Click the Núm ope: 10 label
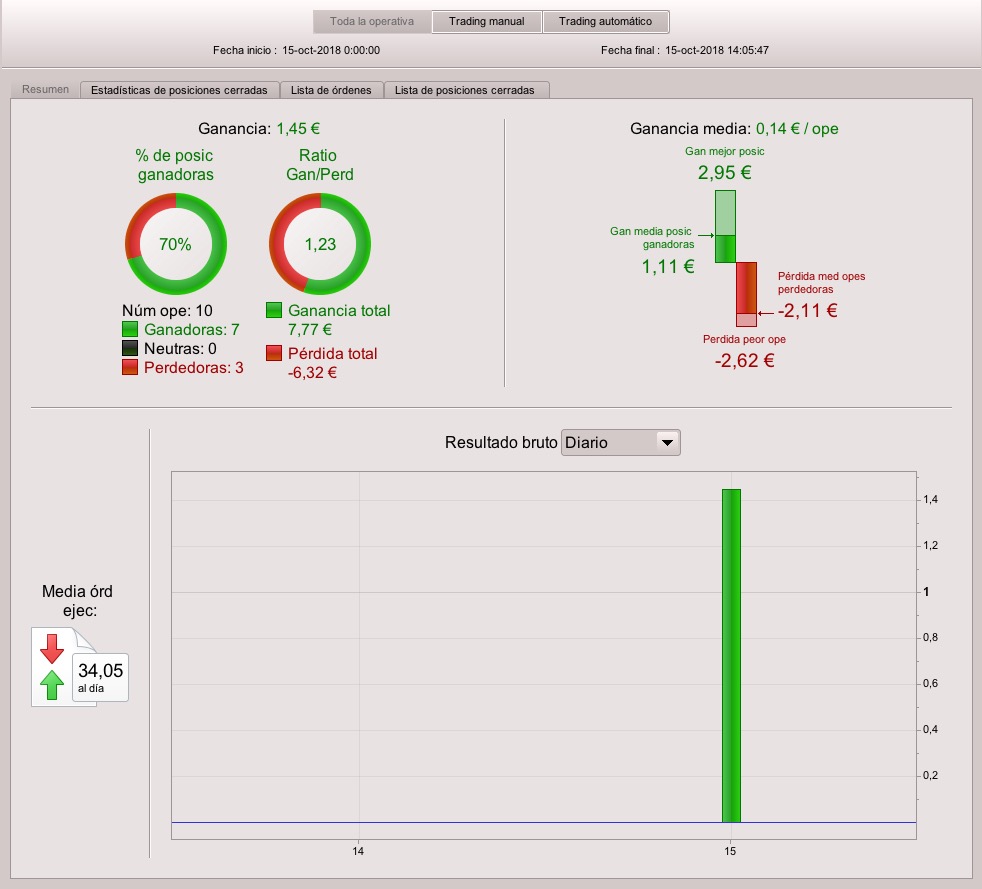982x889 pixels. point(167,311)
